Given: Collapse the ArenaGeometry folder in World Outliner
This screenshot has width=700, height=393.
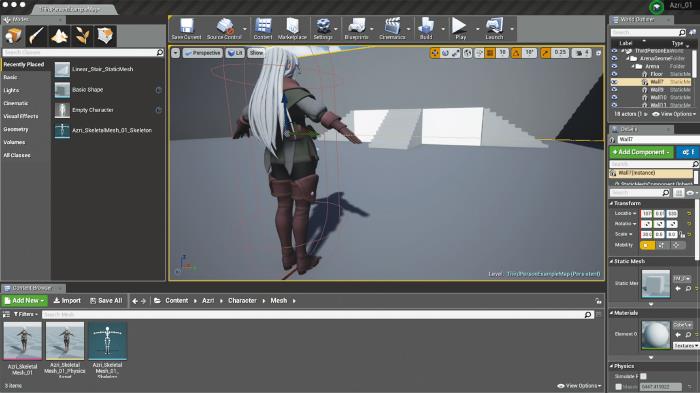Looking at the screenshot, I should [628, 59].
